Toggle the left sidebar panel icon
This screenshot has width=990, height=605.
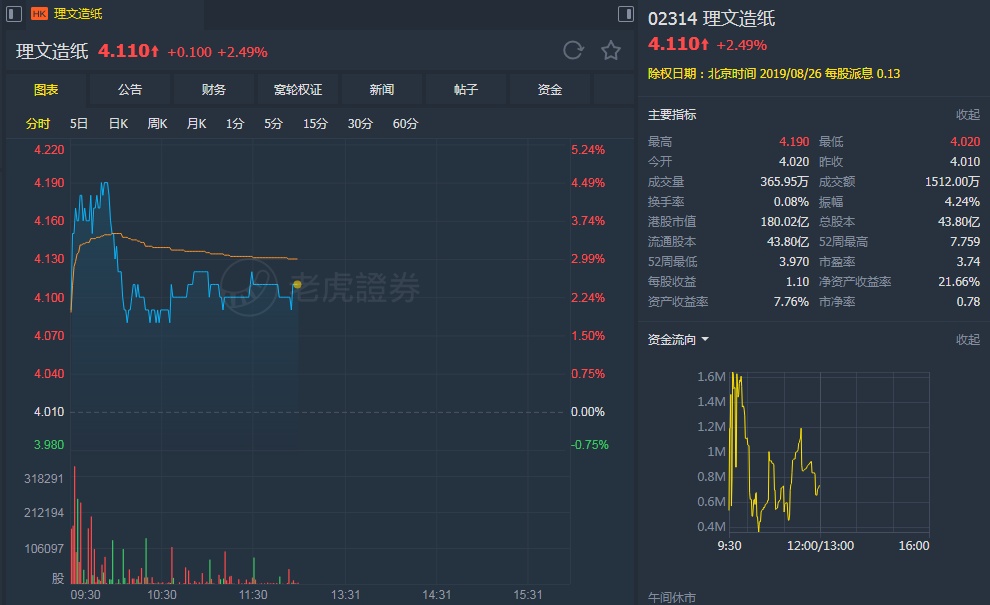(16, 14)
